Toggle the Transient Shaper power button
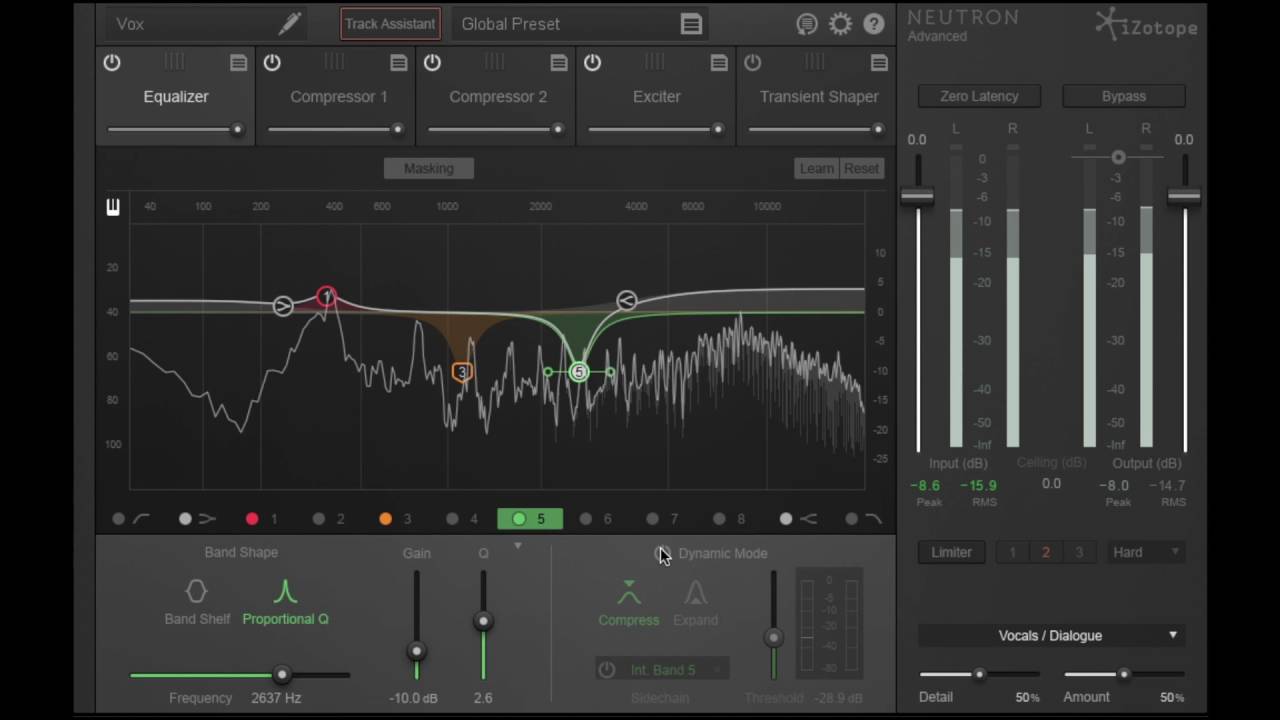The height and width of the screenshot is (720, 1280). [x=752, y=62]
